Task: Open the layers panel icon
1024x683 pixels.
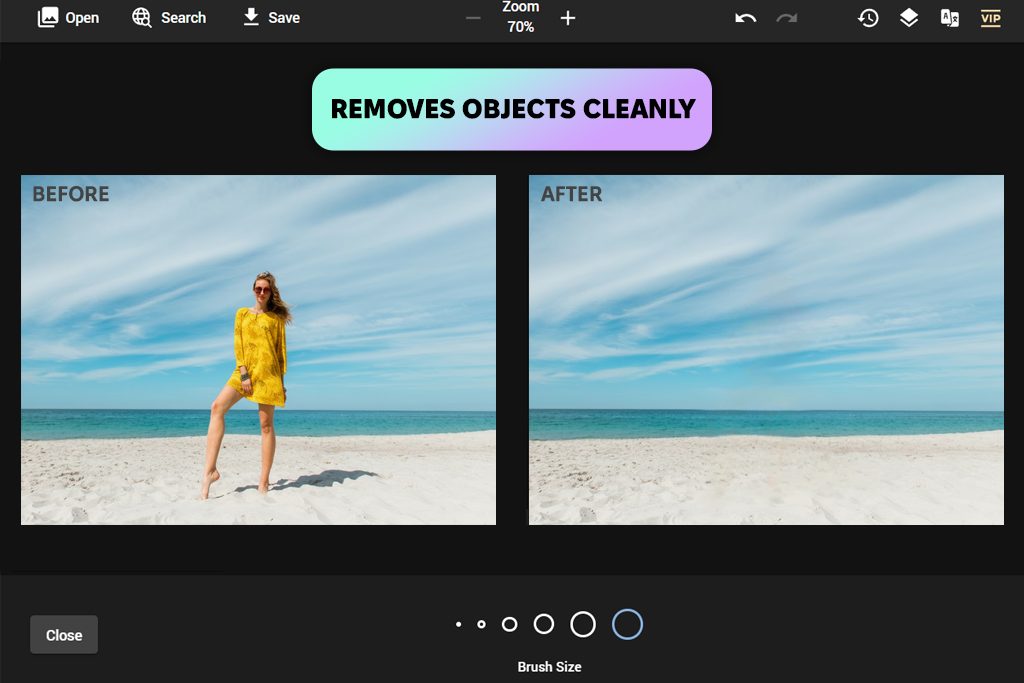Action: pyautogui.click(x=909, y=18)
